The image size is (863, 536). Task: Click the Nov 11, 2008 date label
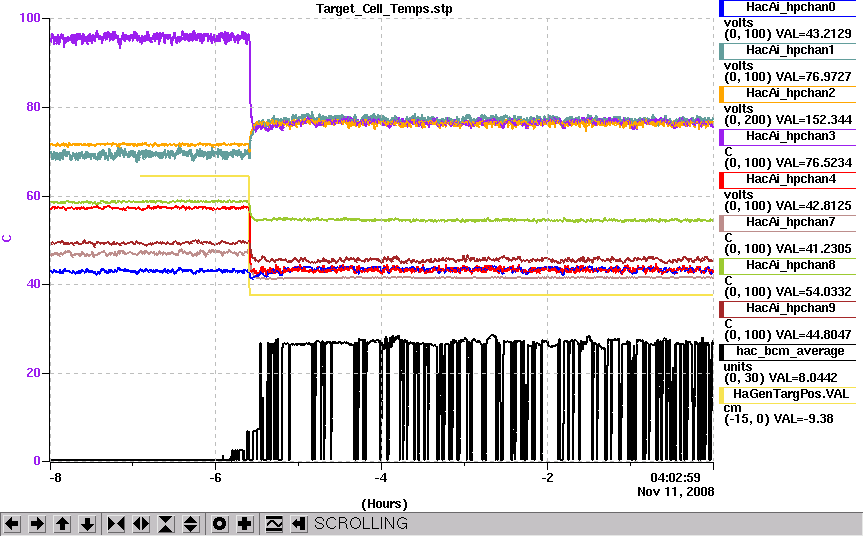pyautogui.click(x=675, y=491)
